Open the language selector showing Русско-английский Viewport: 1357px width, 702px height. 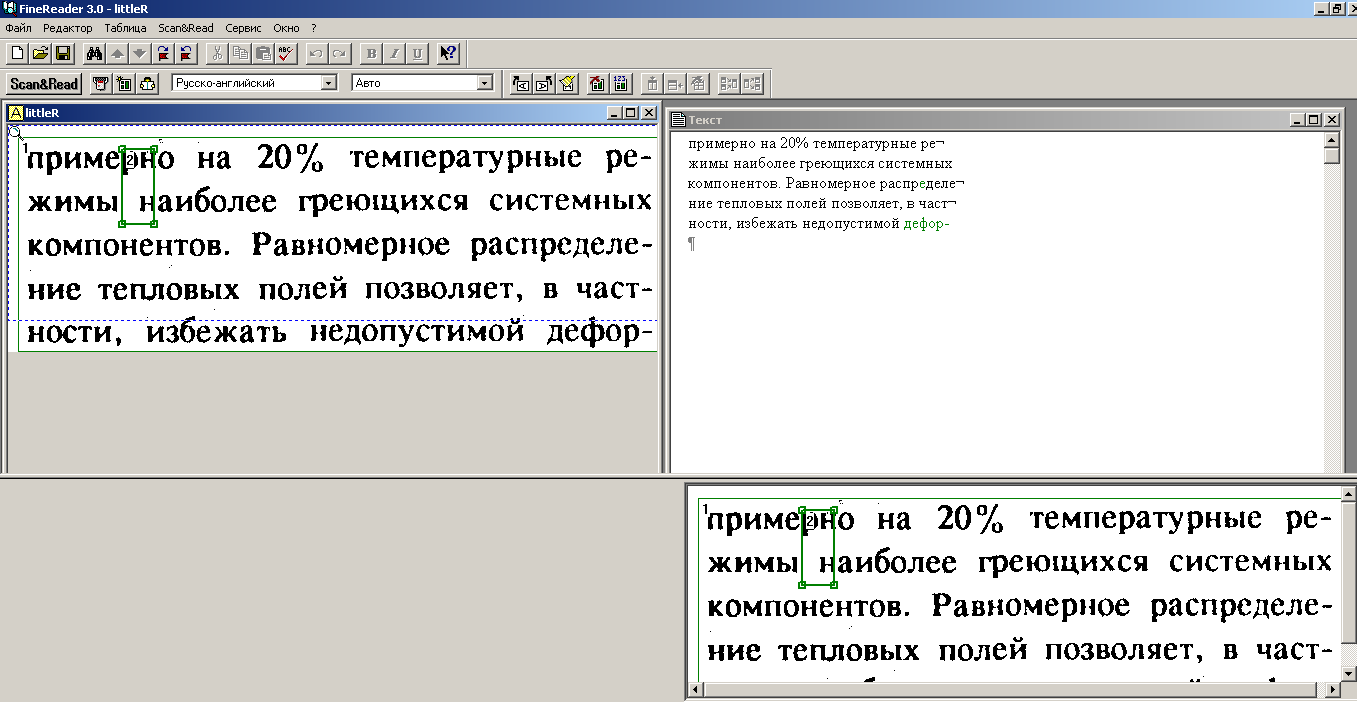(x=250, y=84)
